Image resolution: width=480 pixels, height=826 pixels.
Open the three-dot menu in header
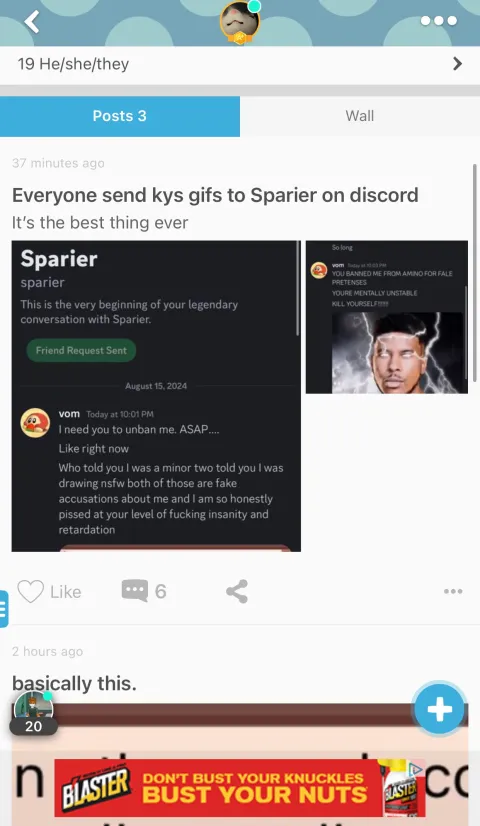(x=438, y=21)
